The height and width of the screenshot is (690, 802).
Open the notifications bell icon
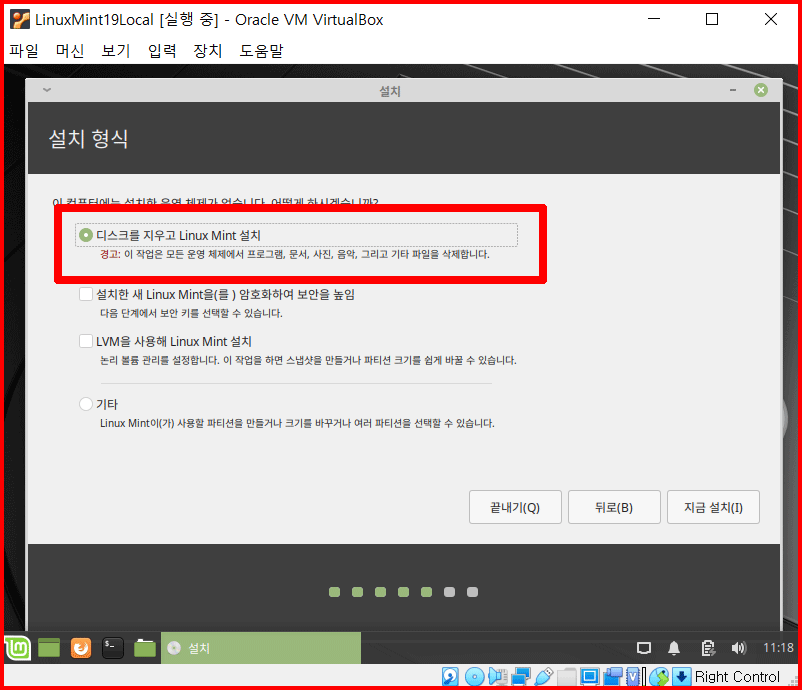click(674, 649)
